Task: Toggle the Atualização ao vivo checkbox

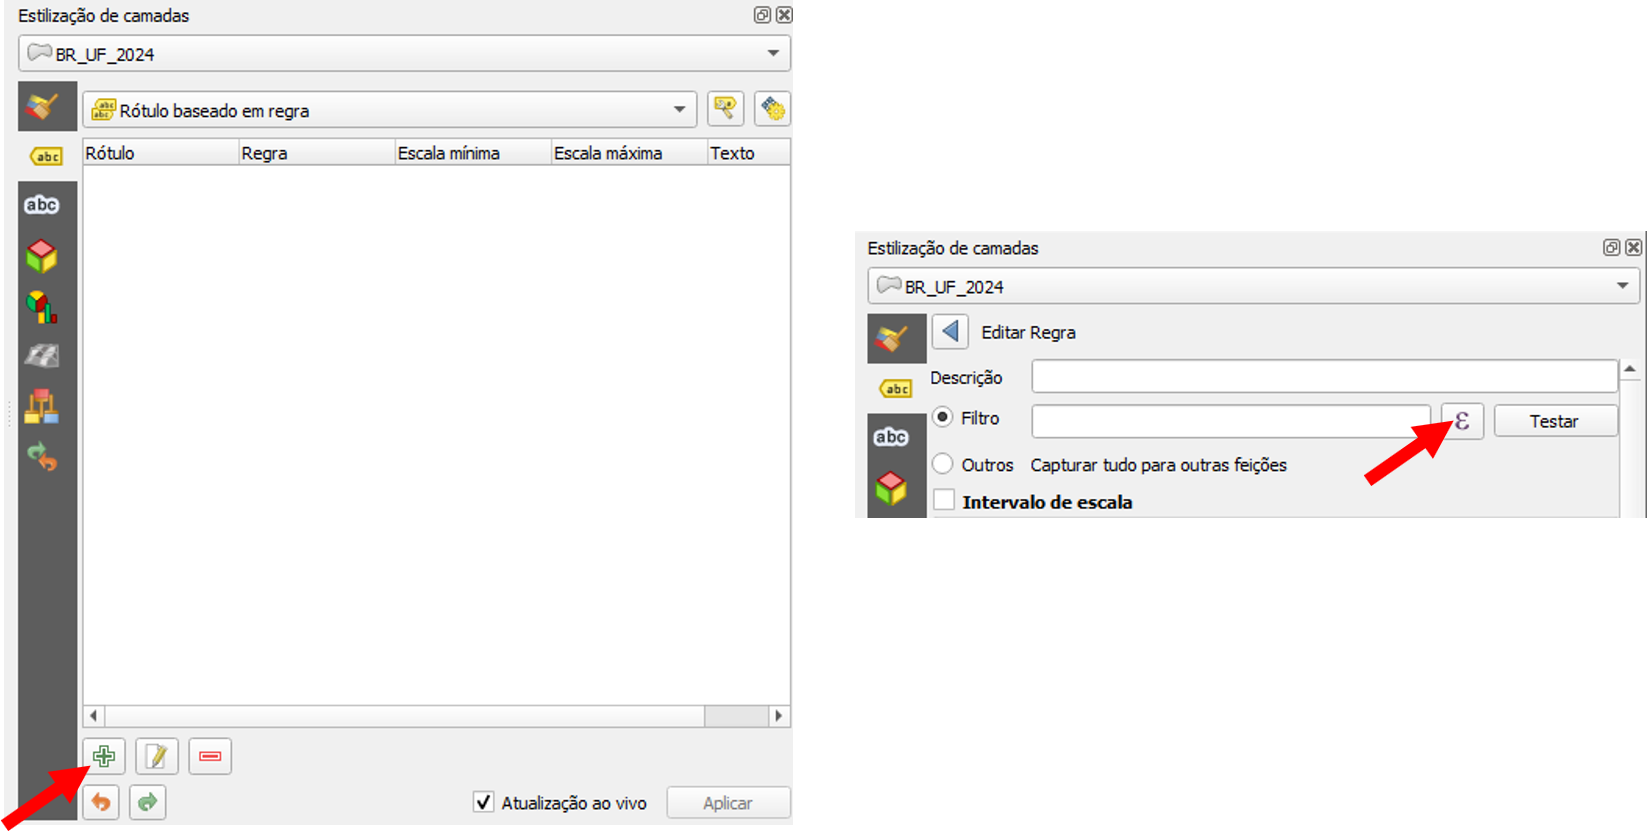Action: 484,802
